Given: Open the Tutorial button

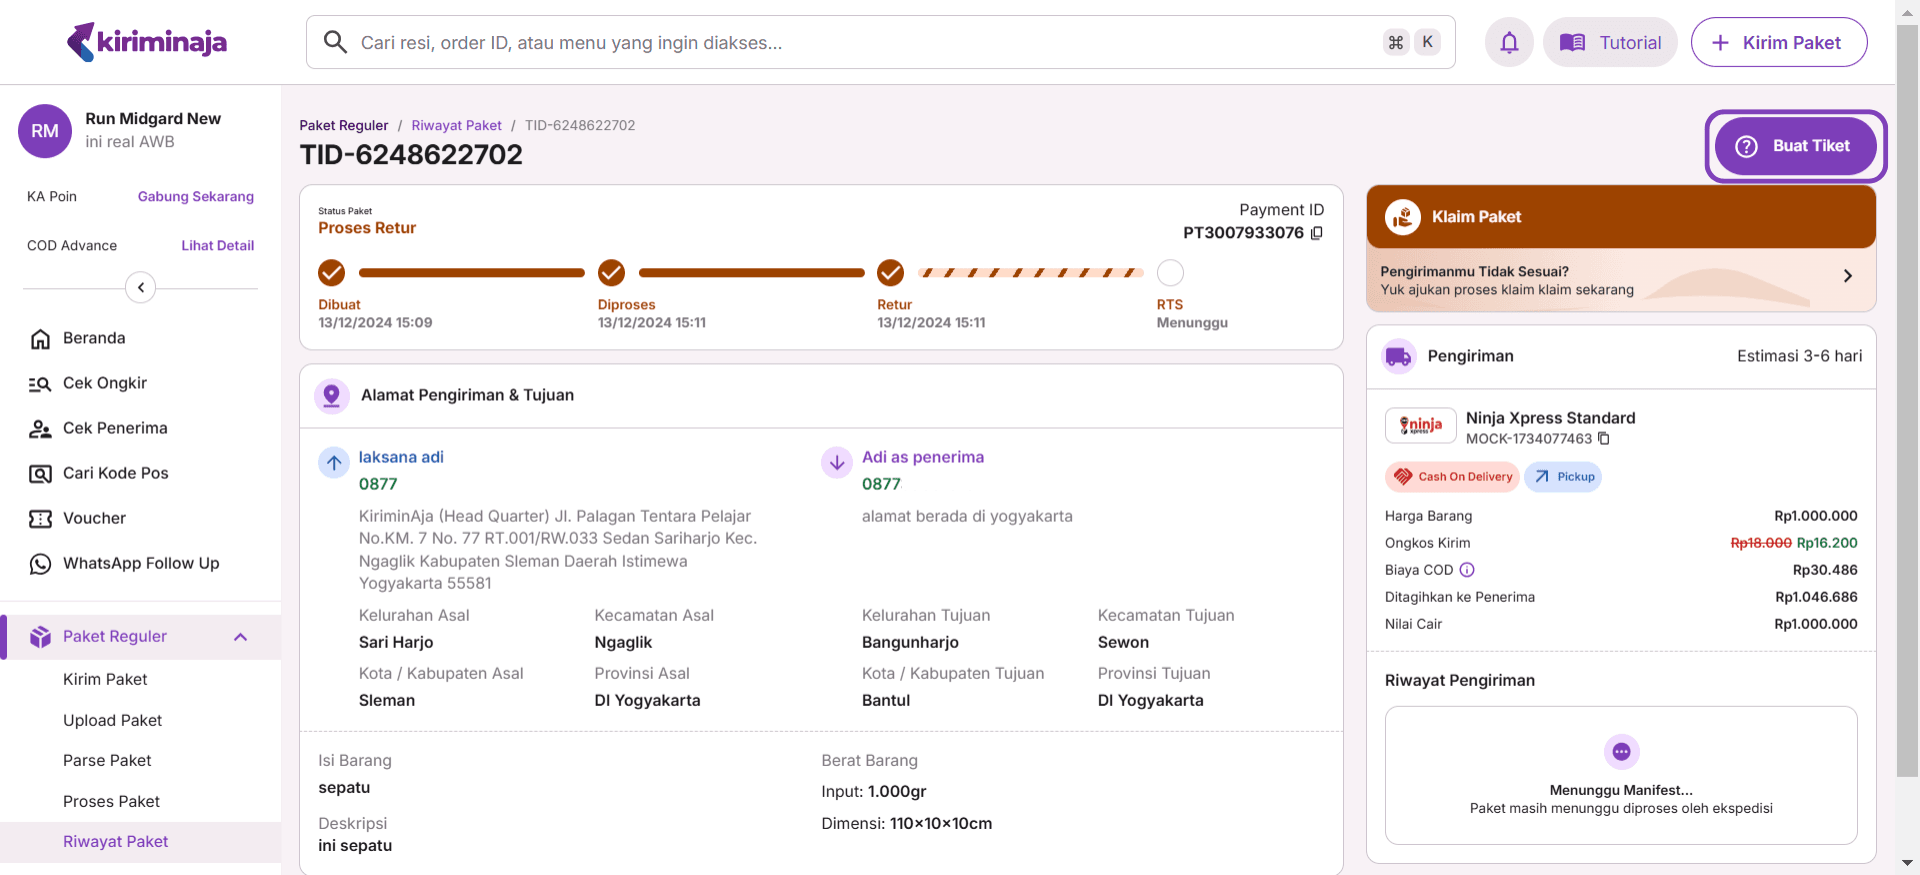Looking at the screenshot, I should coord(1610,43).
